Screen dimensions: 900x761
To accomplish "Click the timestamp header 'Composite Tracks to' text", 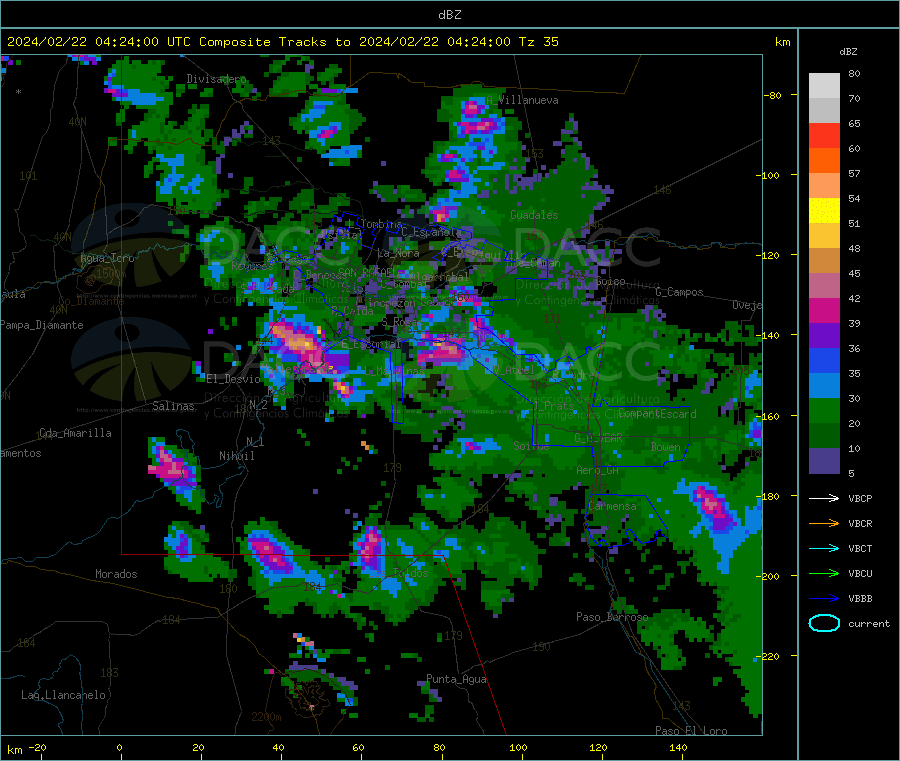I will pyautogui.click(x=274, y=42).
